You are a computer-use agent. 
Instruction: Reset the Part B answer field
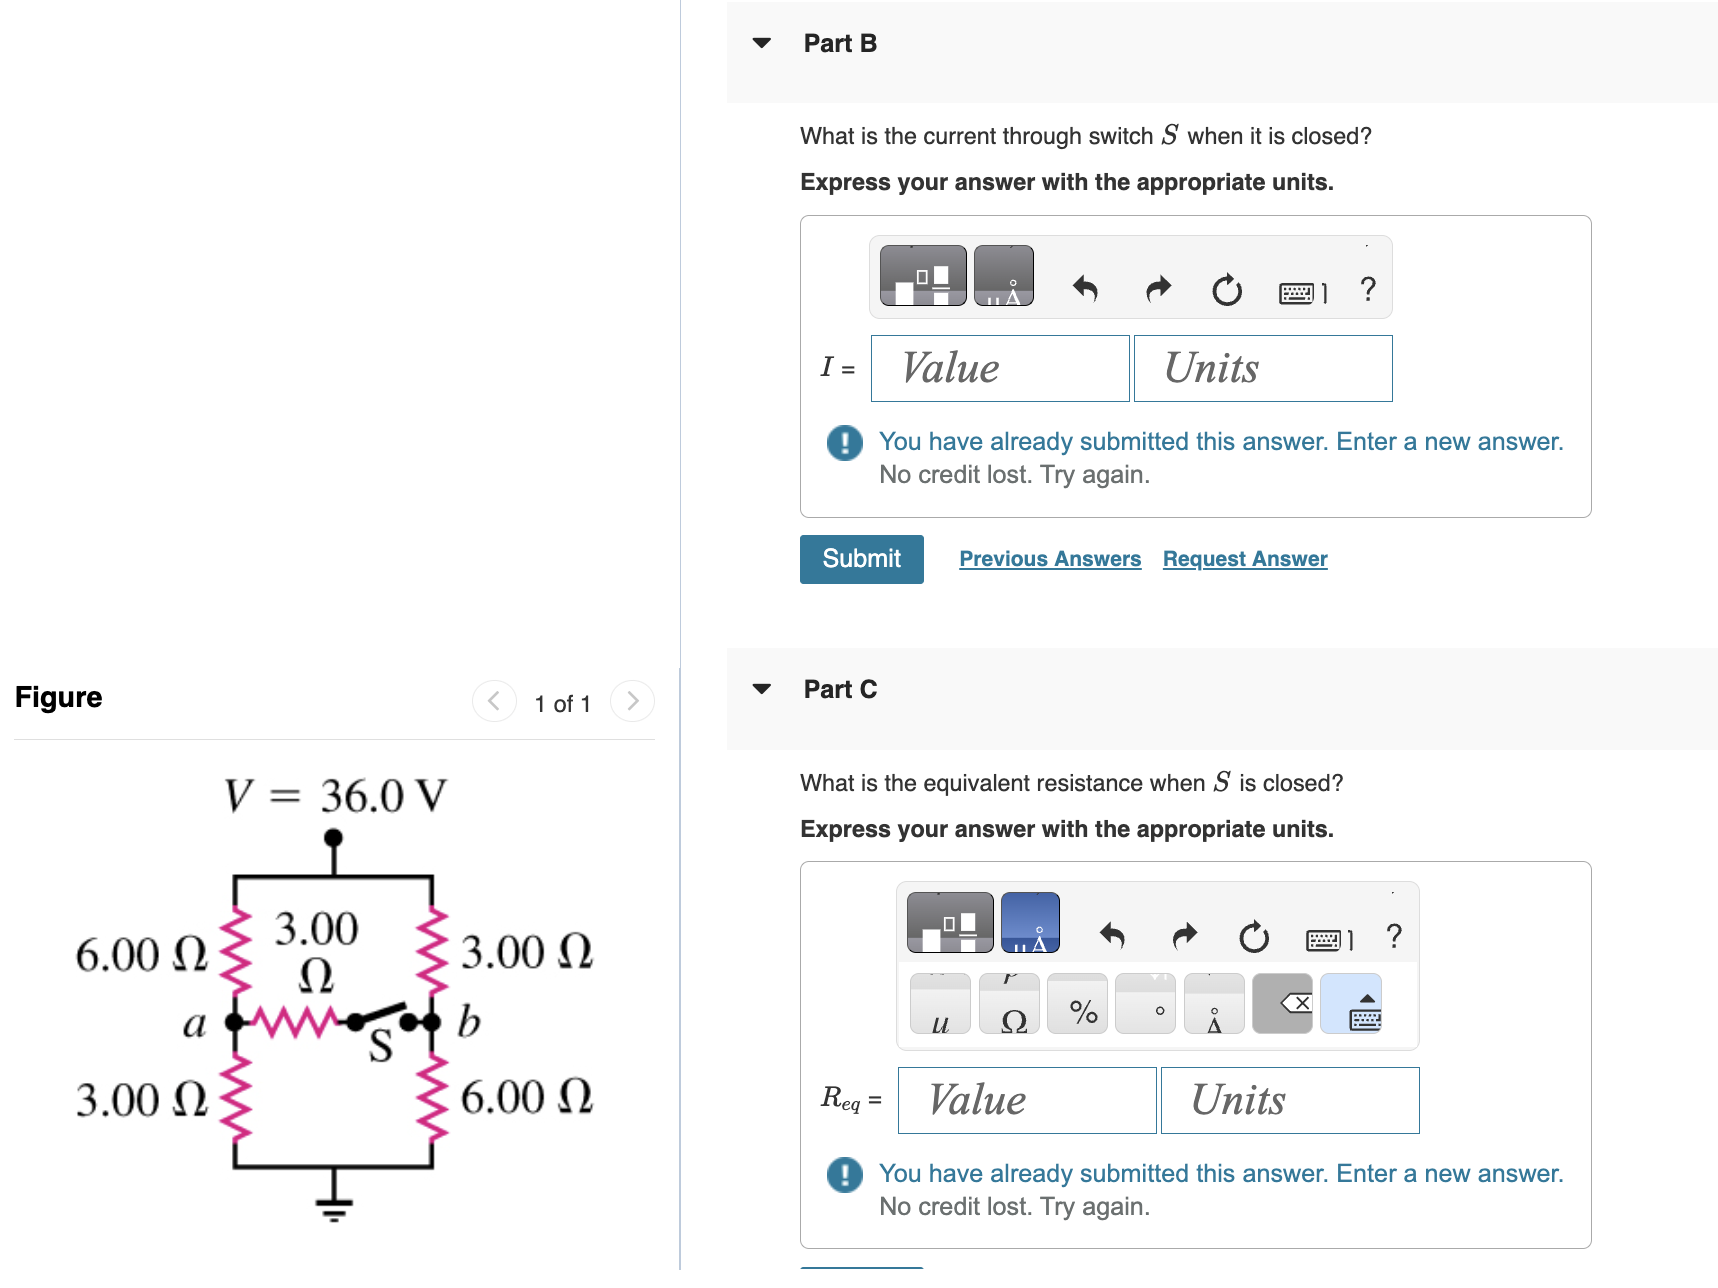pos(1227,290)
